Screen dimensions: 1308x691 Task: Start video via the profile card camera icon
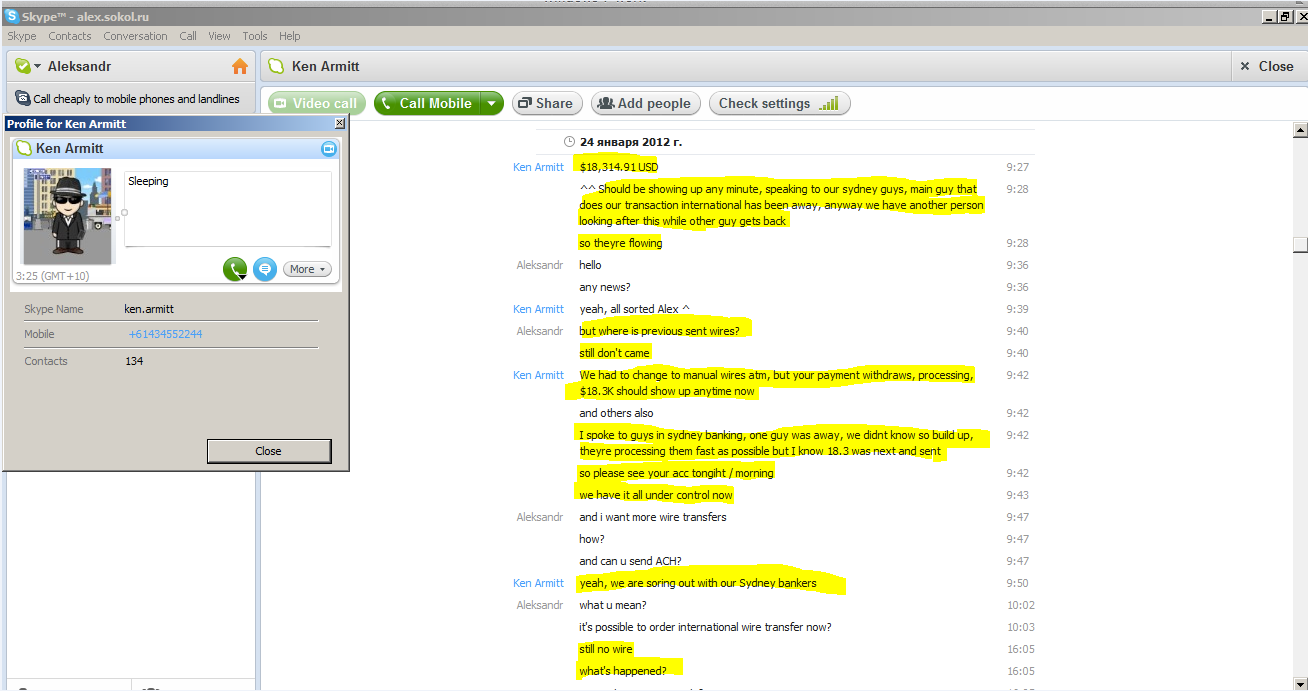pos(329,149)
